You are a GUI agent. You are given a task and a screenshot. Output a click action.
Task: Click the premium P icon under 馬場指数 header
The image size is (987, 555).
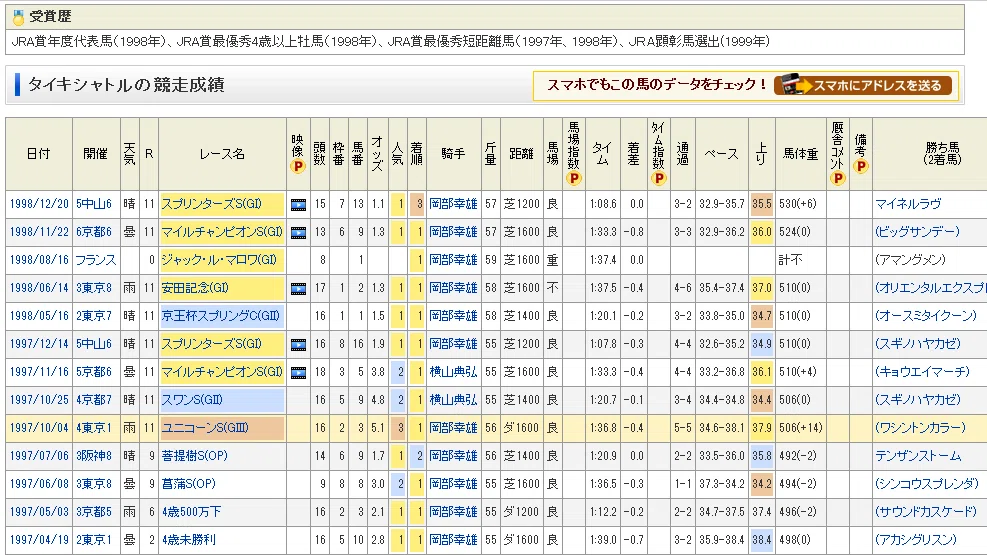coord(573,179)
